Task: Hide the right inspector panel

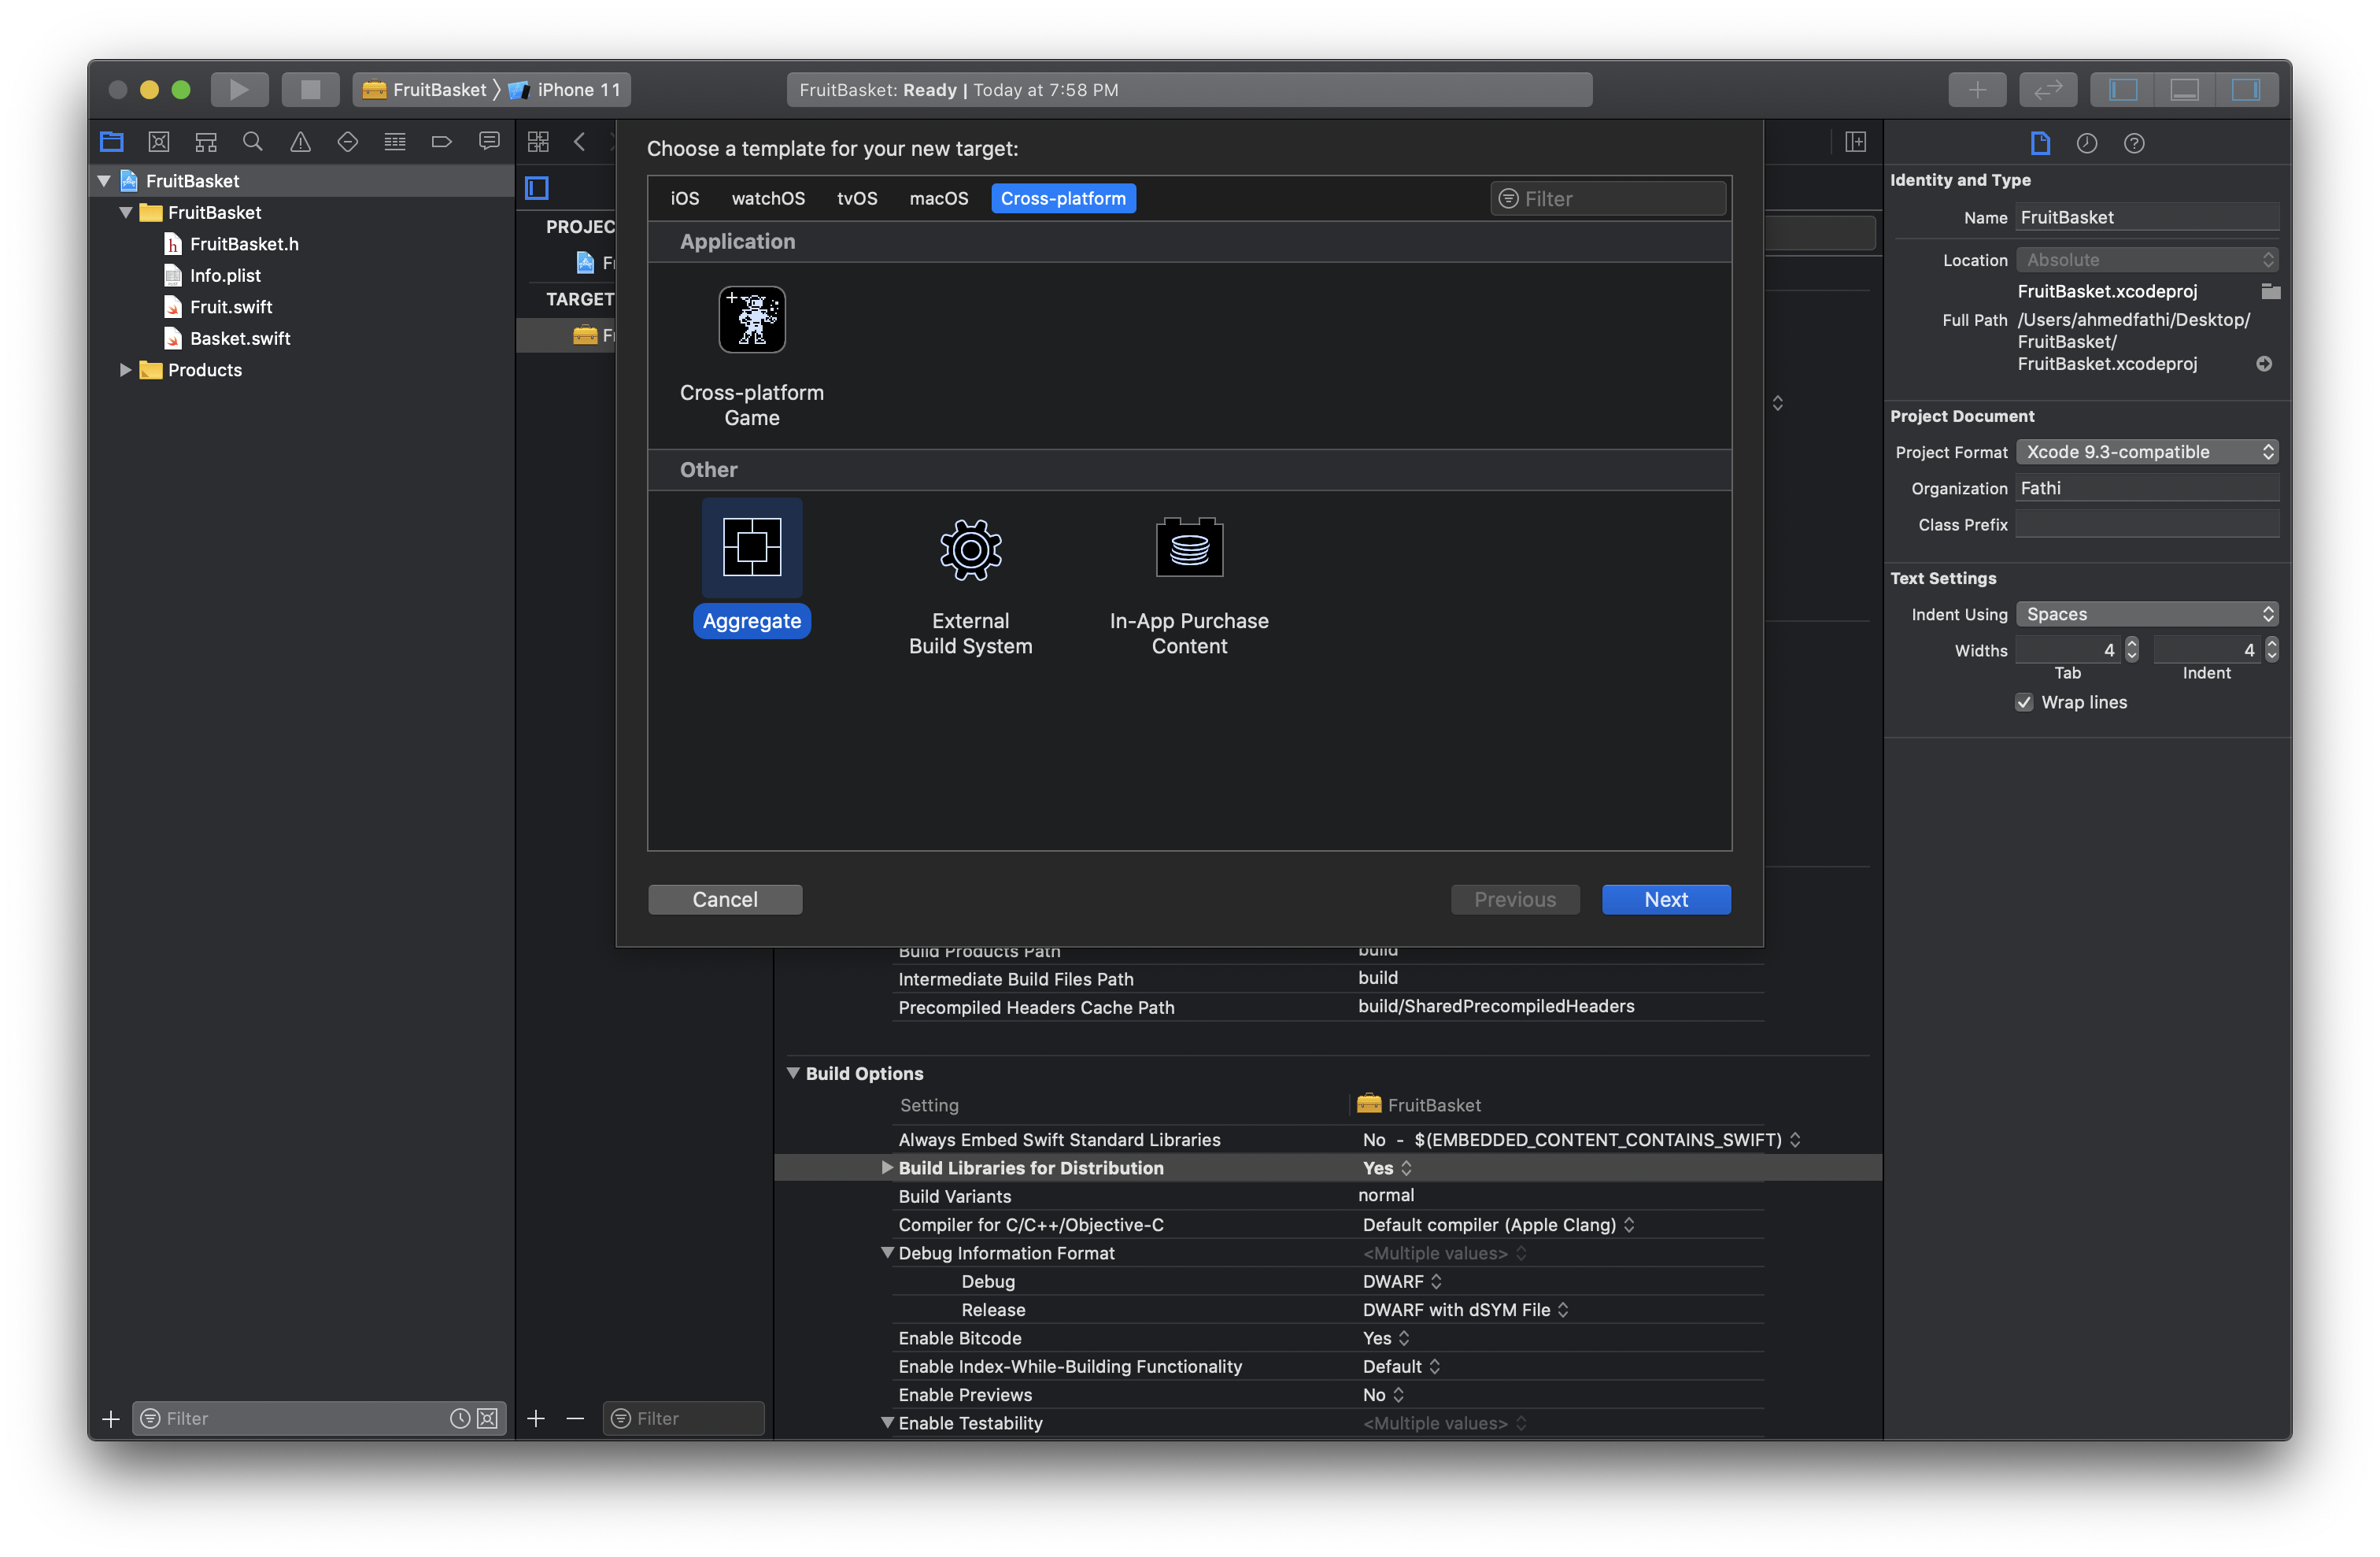Action: (x=2246, y=90)
